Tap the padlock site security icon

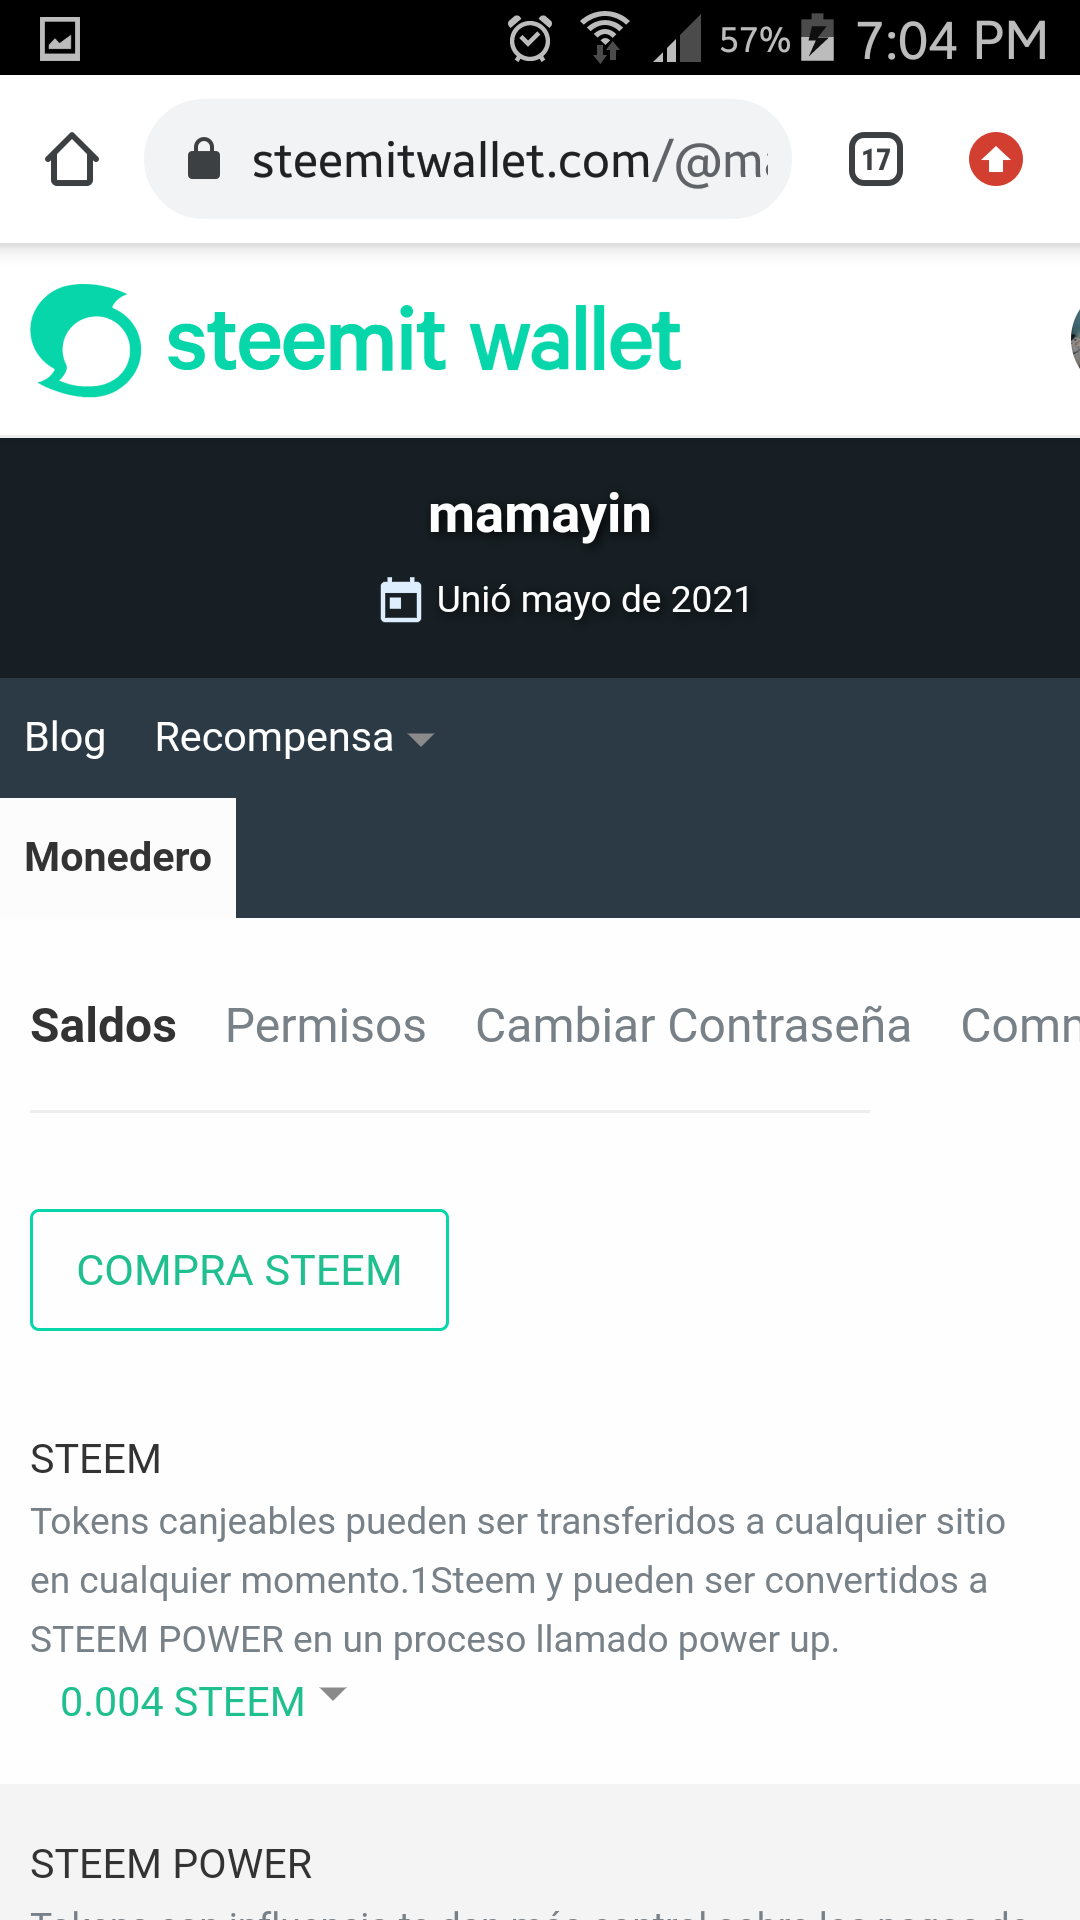(x=204, y=159)
